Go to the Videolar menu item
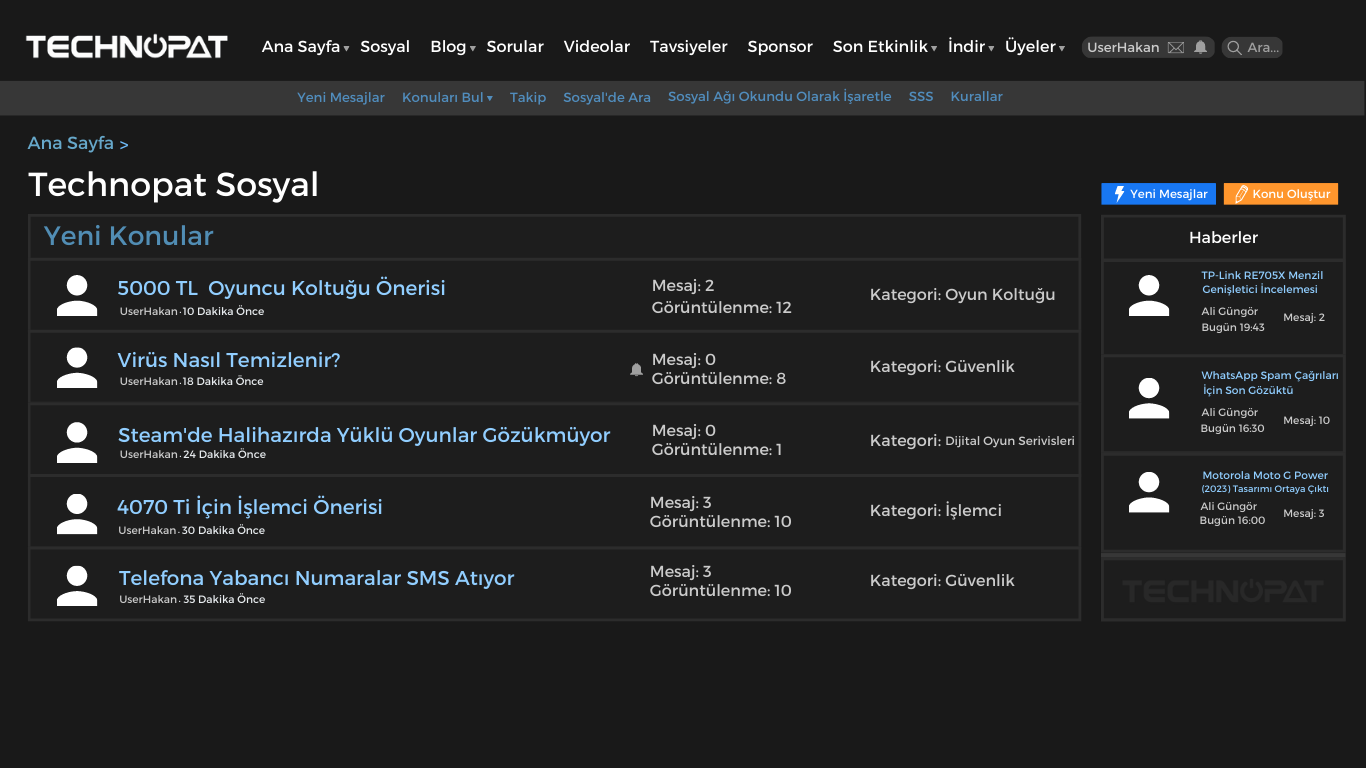This screenshot has width=1366, height=768. click(x=597, y=47)
